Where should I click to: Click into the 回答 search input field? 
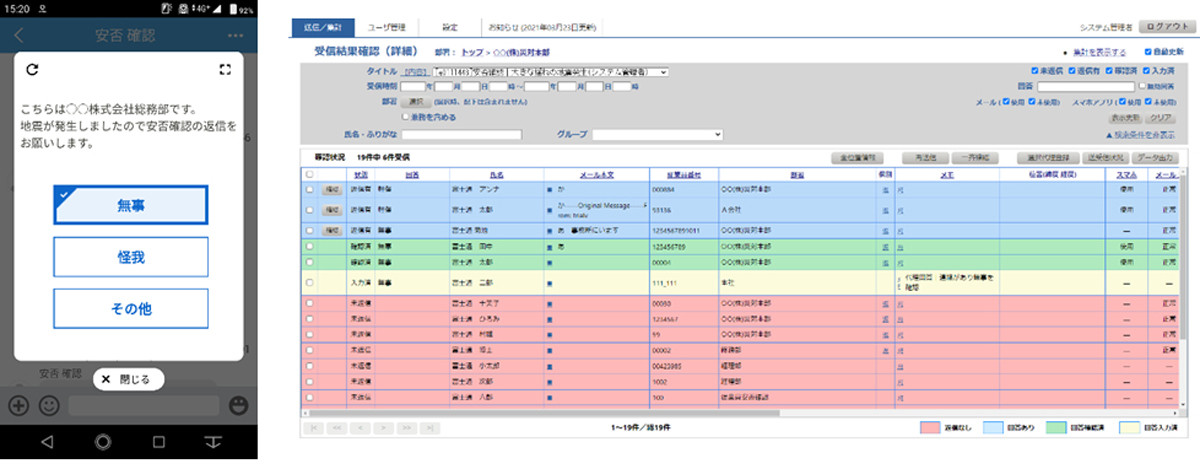[x=1085, y=87]
